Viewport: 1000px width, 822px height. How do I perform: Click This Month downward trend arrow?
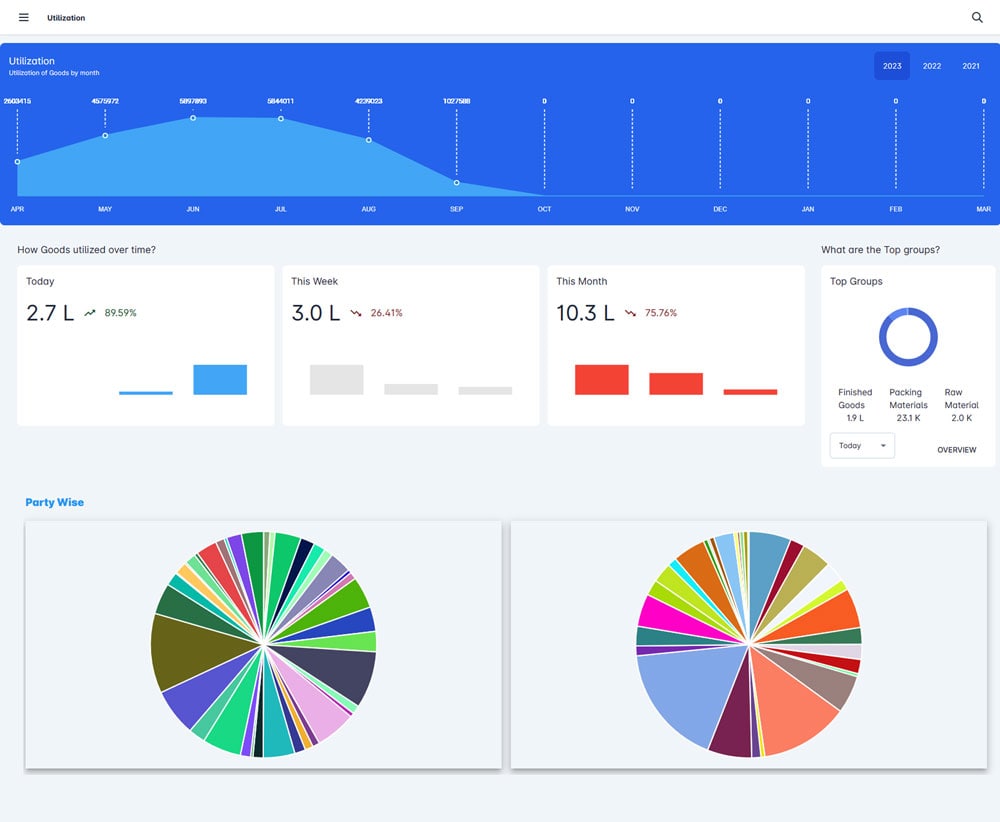(x=630, y=313)
